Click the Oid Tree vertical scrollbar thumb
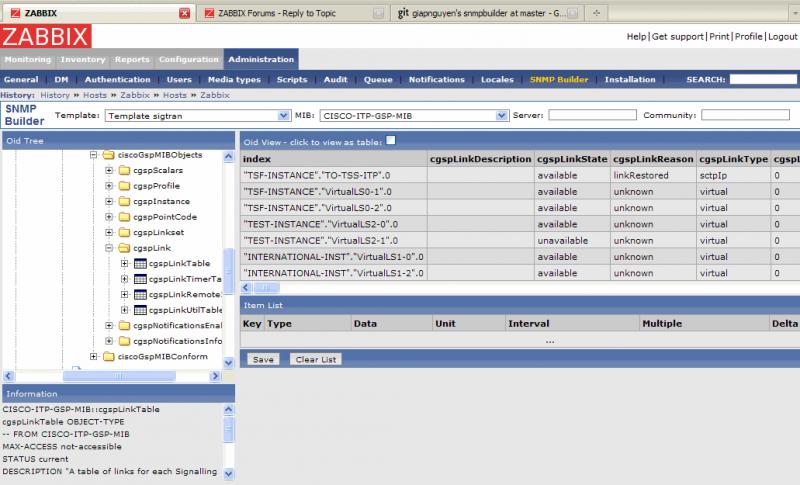 click(x=229, y=270)
